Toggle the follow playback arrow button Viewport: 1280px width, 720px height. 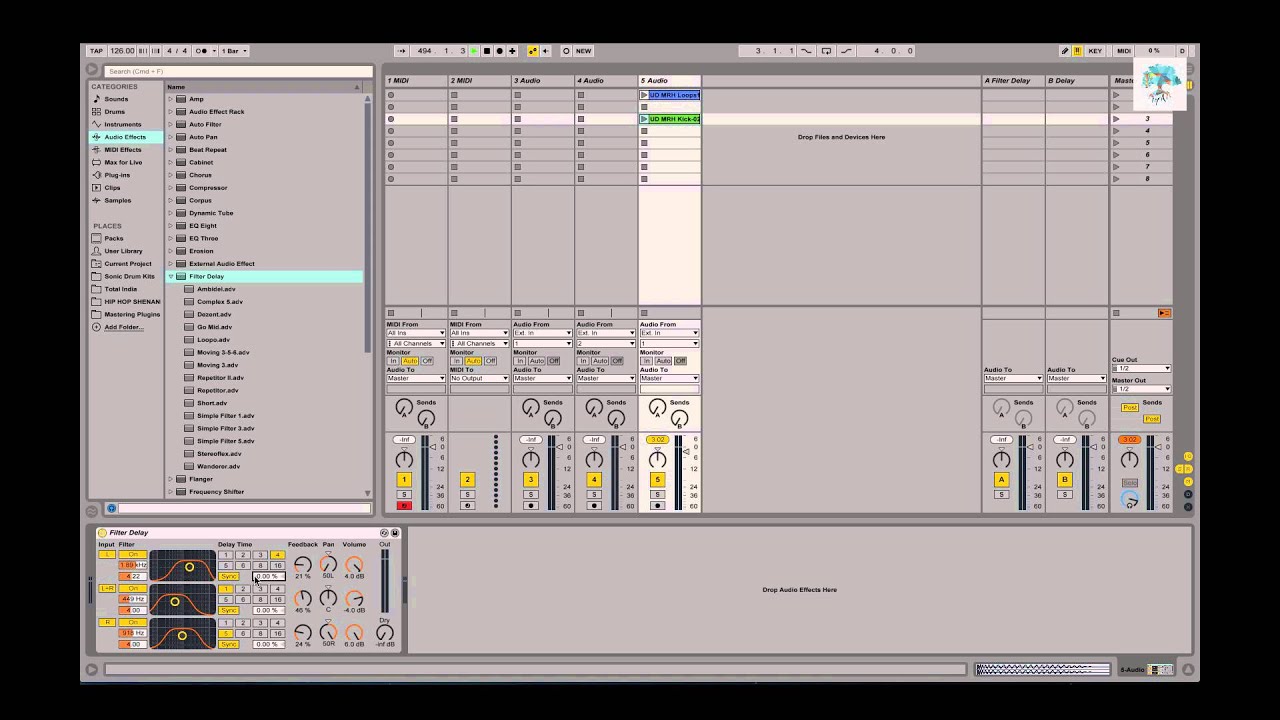(x=402, y=51)
